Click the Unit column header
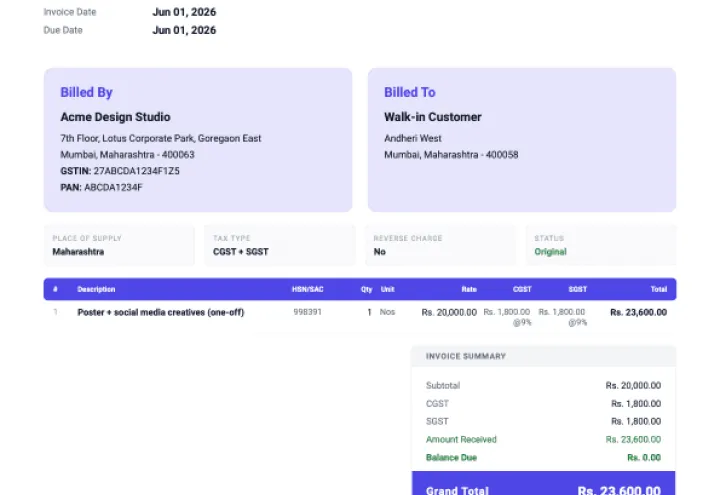This screenshot has height=495, width=720. click(x=388, y=289)
